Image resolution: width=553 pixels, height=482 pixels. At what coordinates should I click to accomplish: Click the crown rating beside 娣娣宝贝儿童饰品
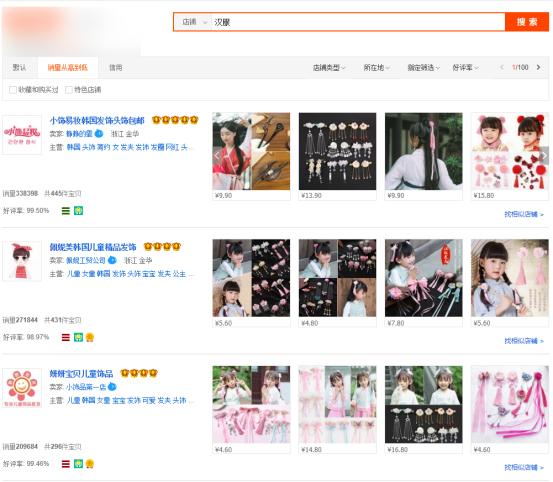pyautogui.click(x=139, y=373)
